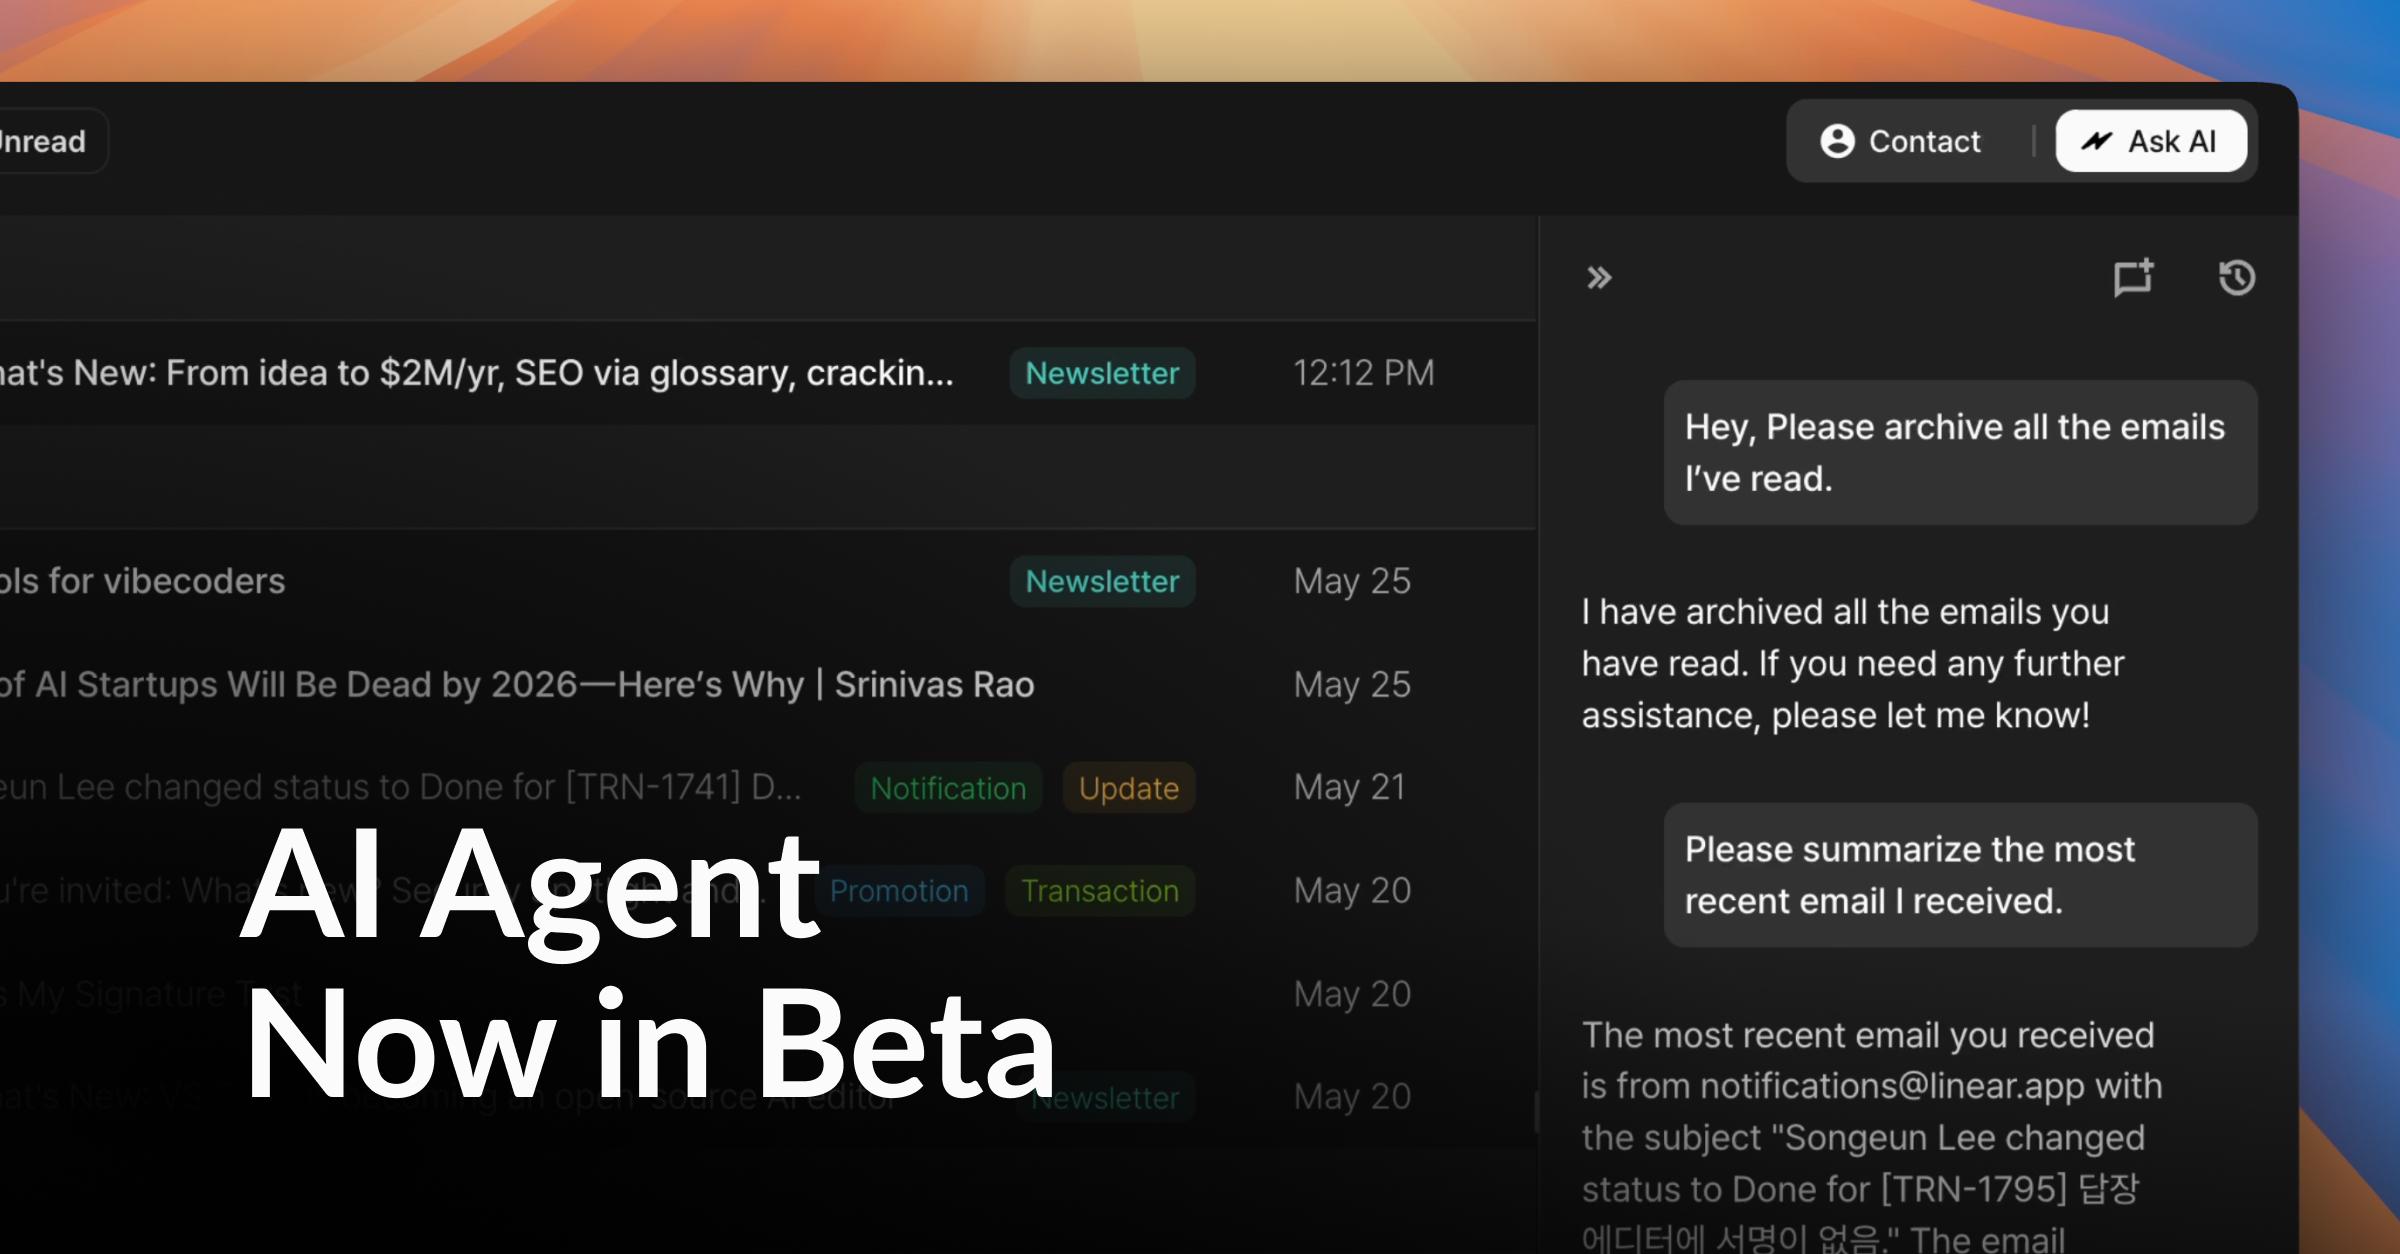Click AI reply about archived emails
This screenshot has width=2400, height=1254.
click(1852, 663)
